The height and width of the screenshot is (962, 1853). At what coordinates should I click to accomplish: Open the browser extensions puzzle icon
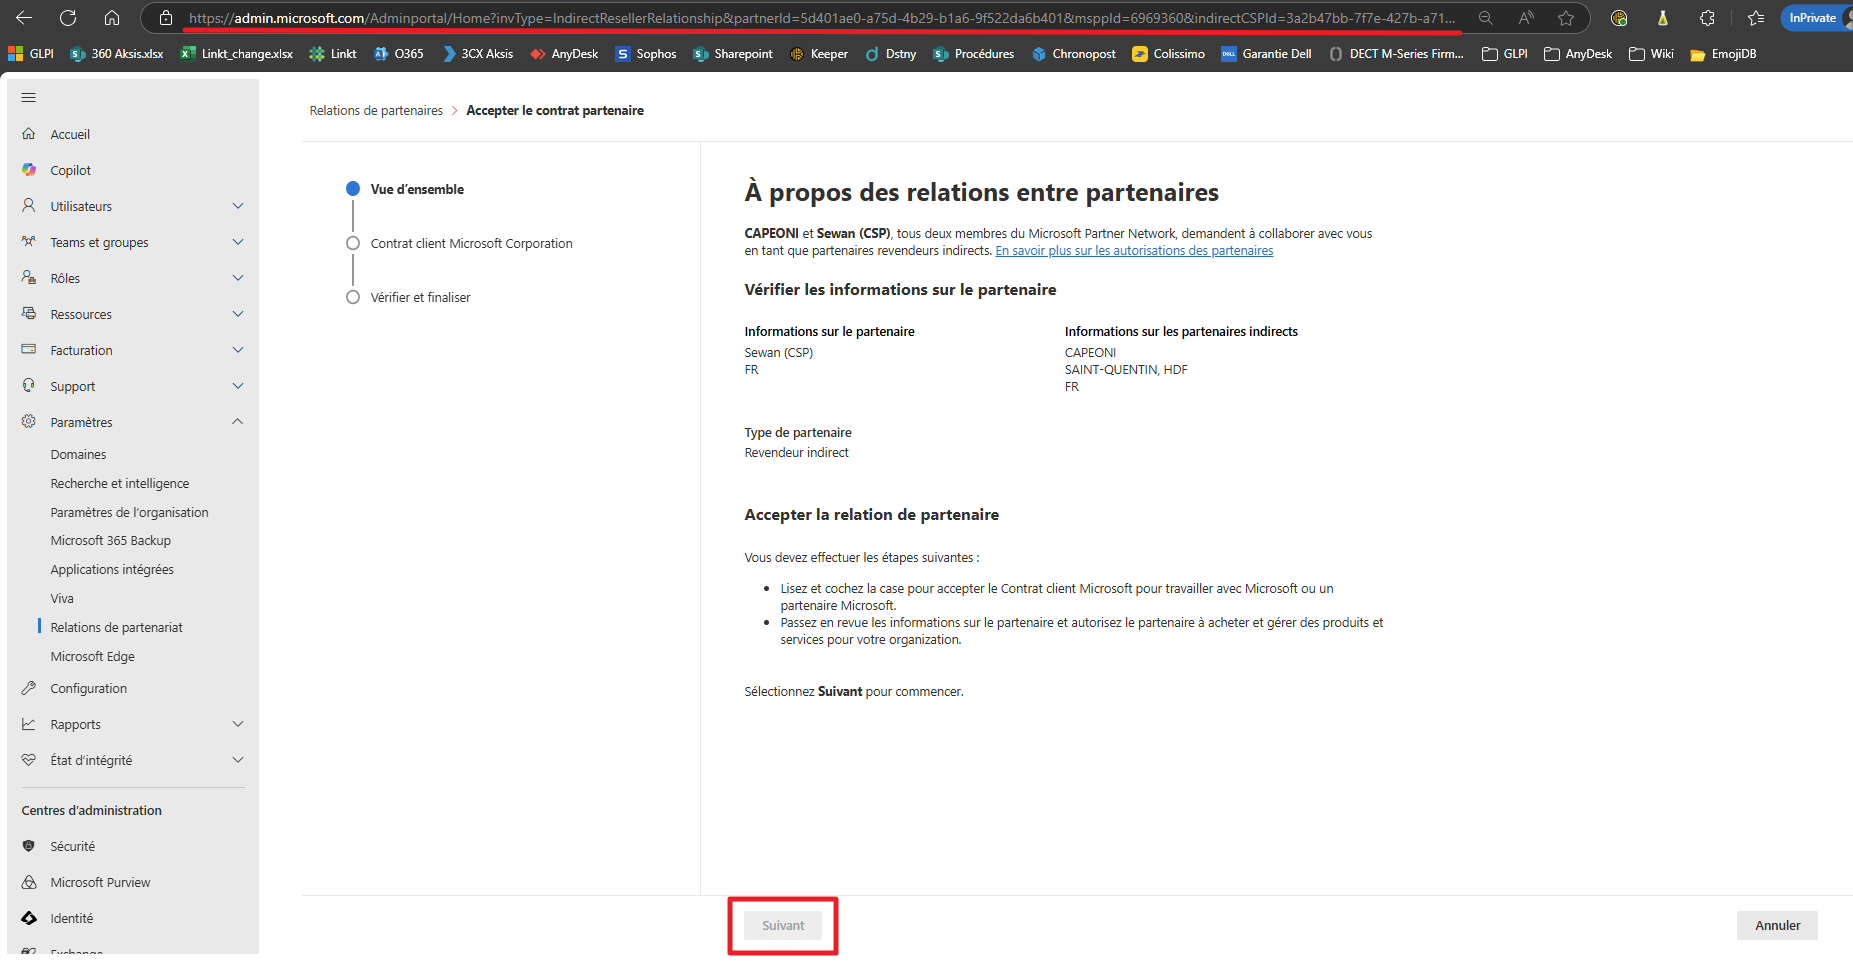[1707, 18]
